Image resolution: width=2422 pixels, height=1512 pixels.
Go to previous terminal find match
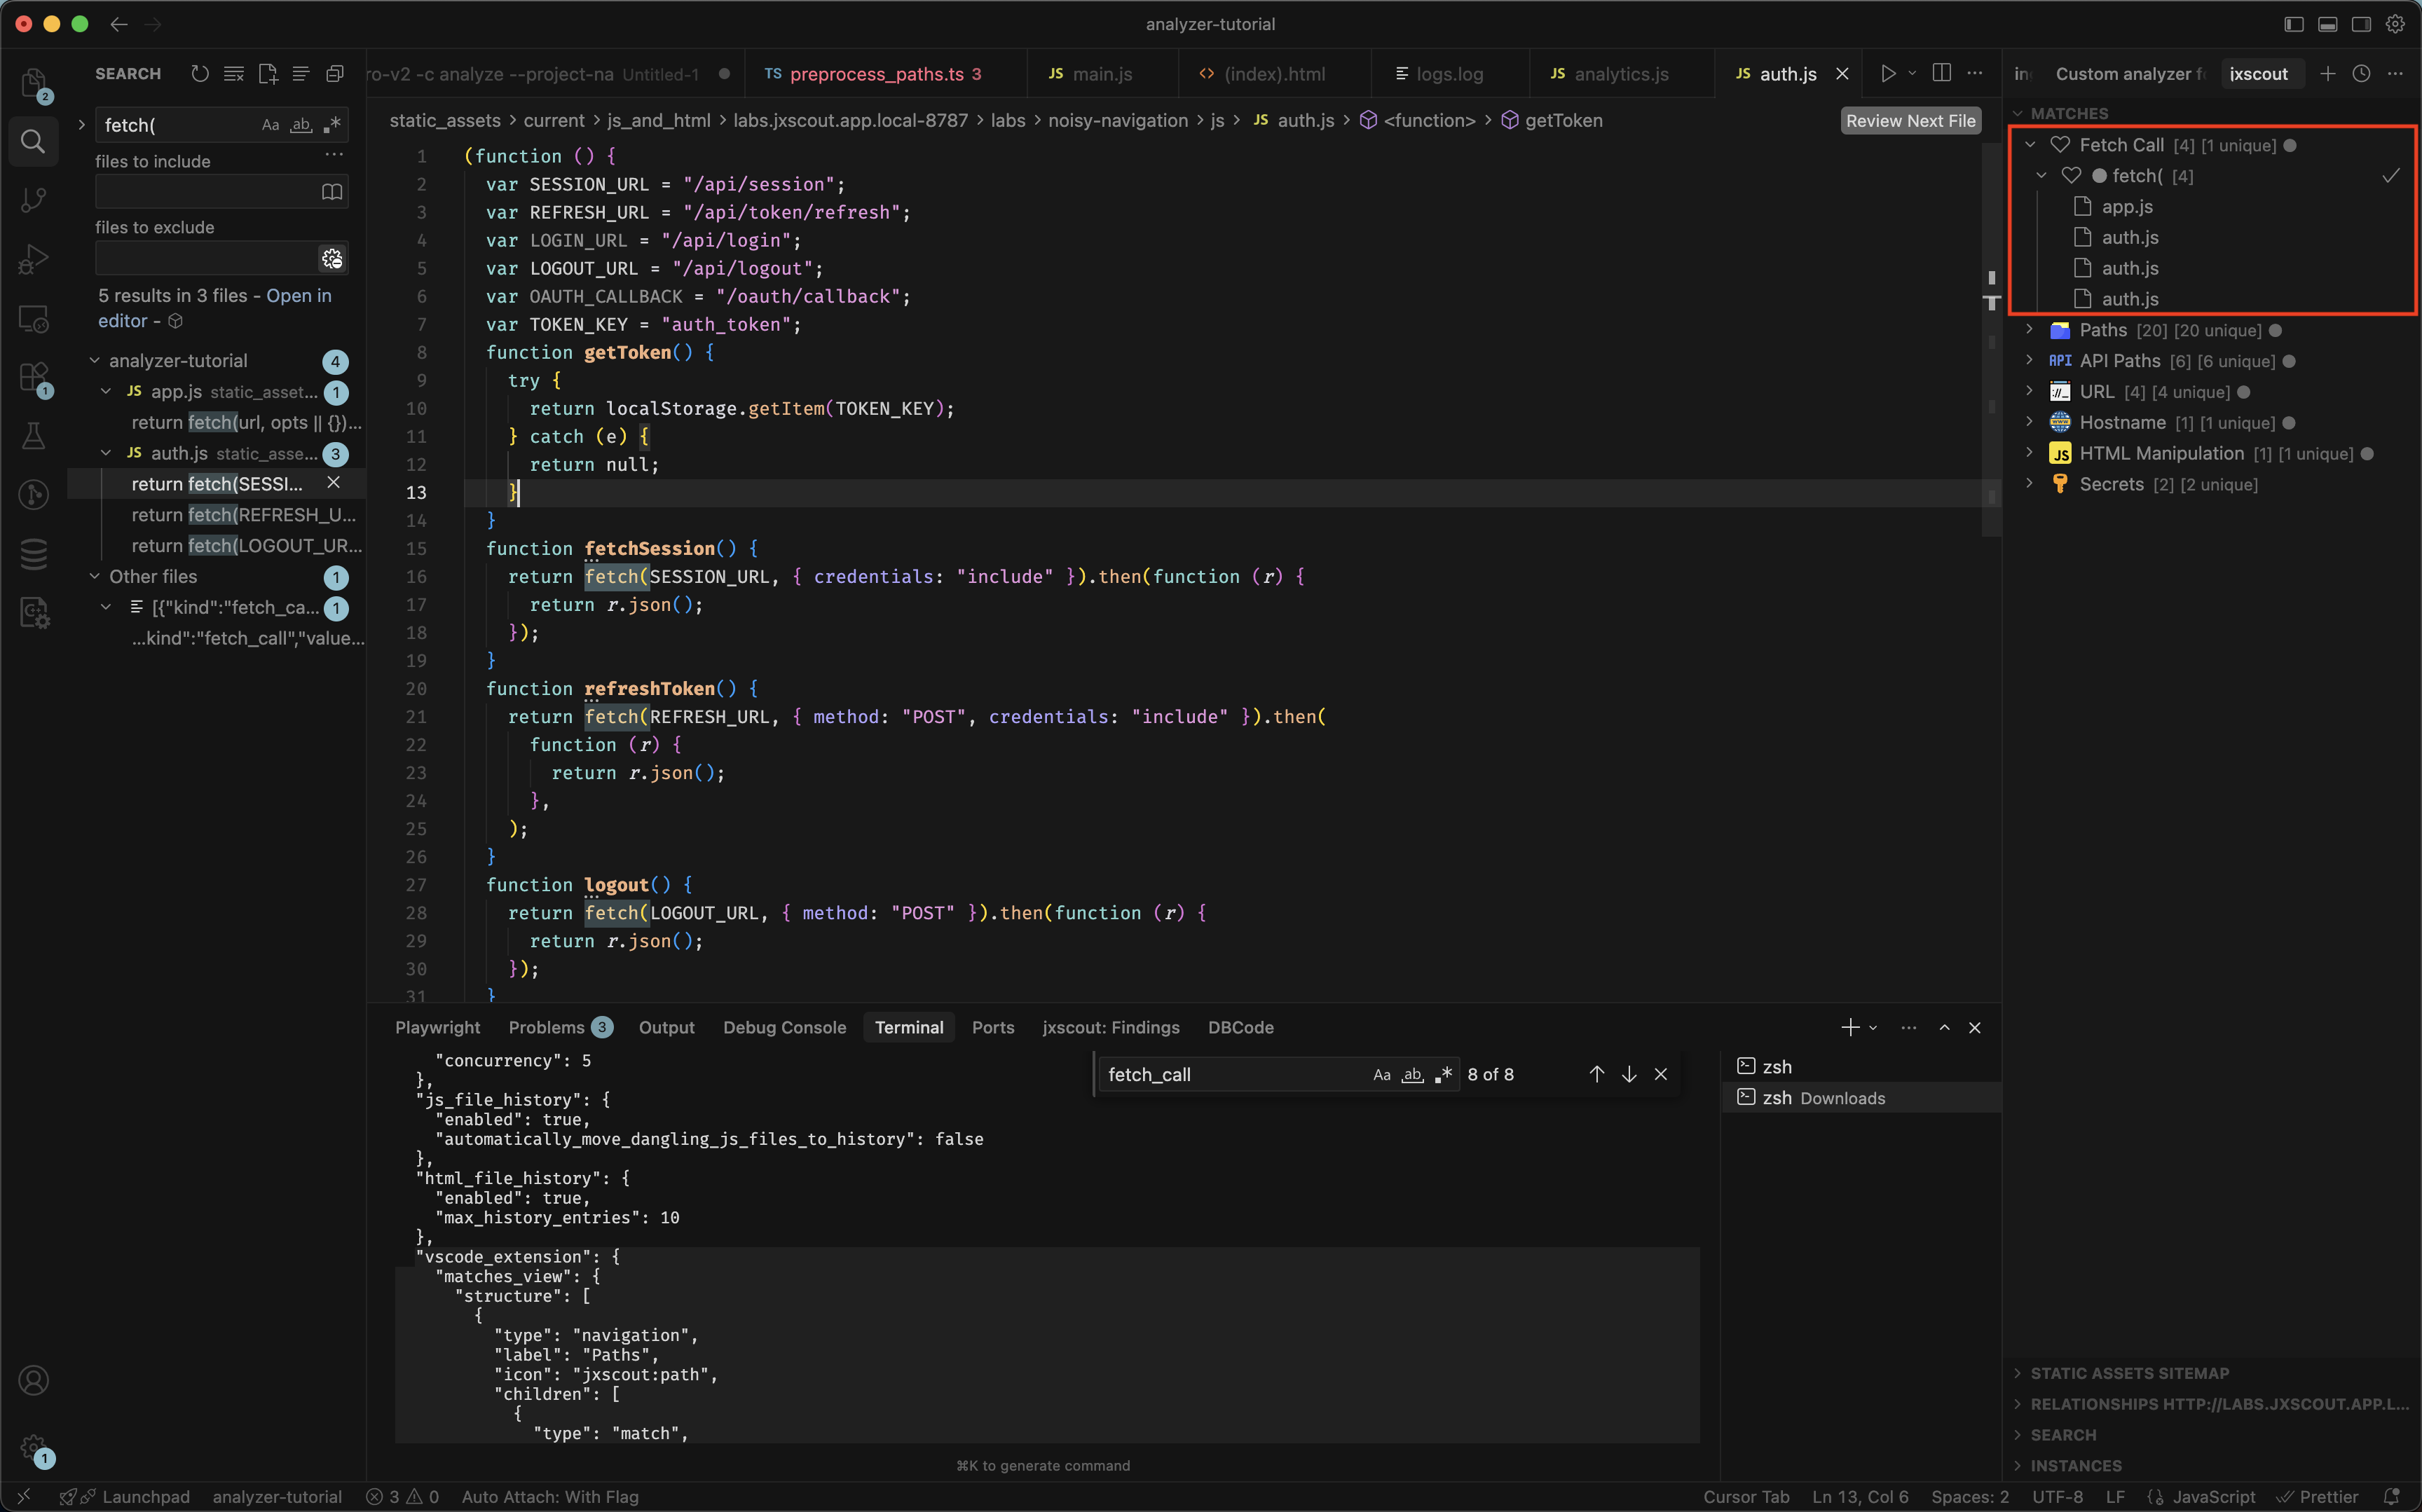(1597, 1074)
